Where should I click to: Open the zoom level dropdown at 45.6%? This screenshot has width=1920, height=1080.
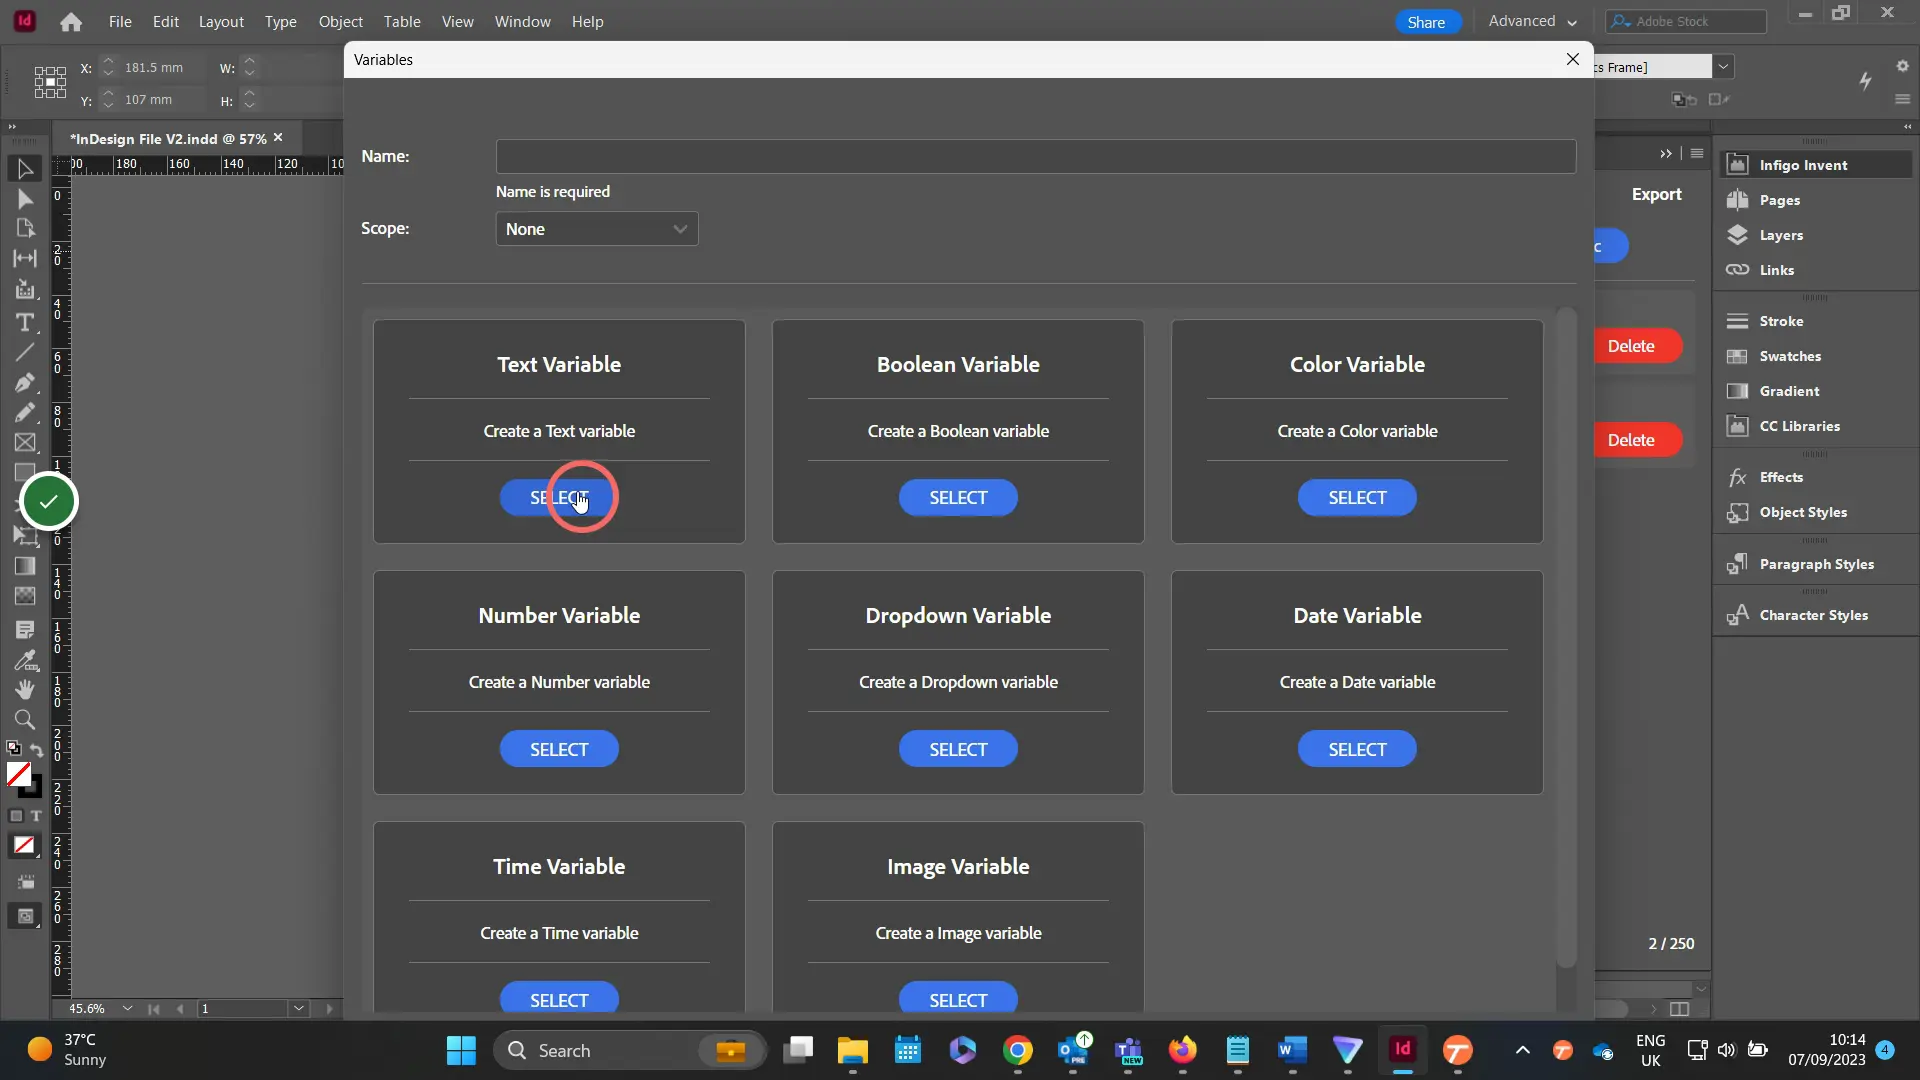coord(127,1008)
